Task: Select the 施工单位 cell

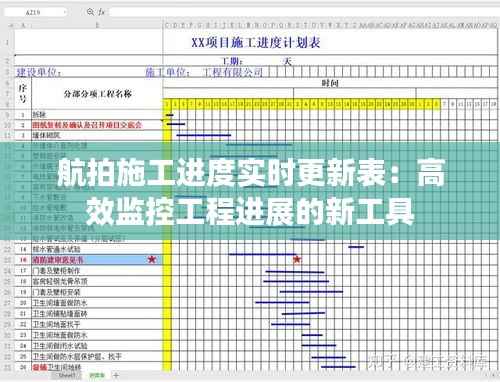Action: point(168,72)
